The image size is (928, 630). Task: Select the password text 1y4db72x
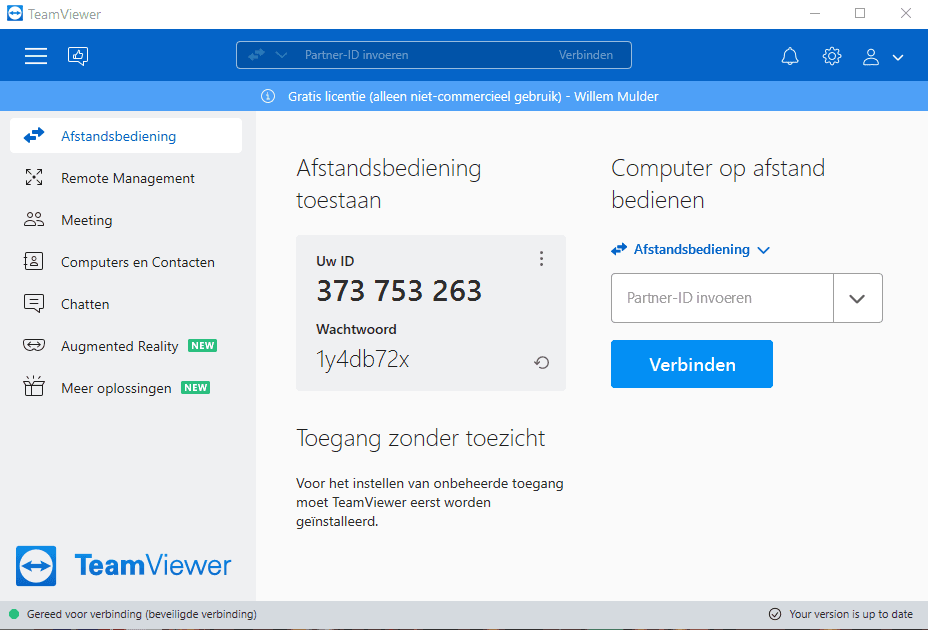pyautogui.click(x=362, y=359)
